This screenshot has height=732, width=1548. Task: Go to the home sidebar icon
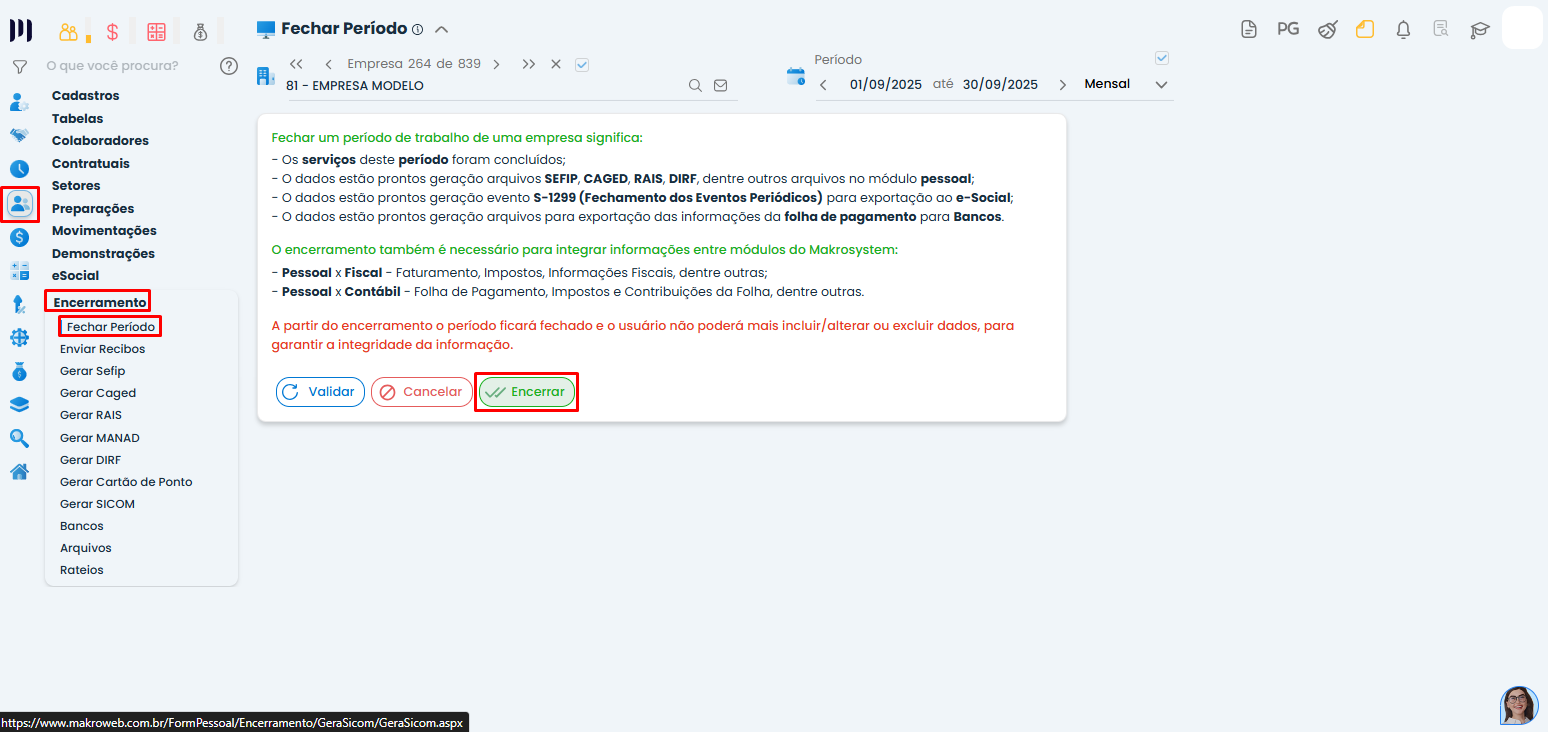click(x=19, y=472)
